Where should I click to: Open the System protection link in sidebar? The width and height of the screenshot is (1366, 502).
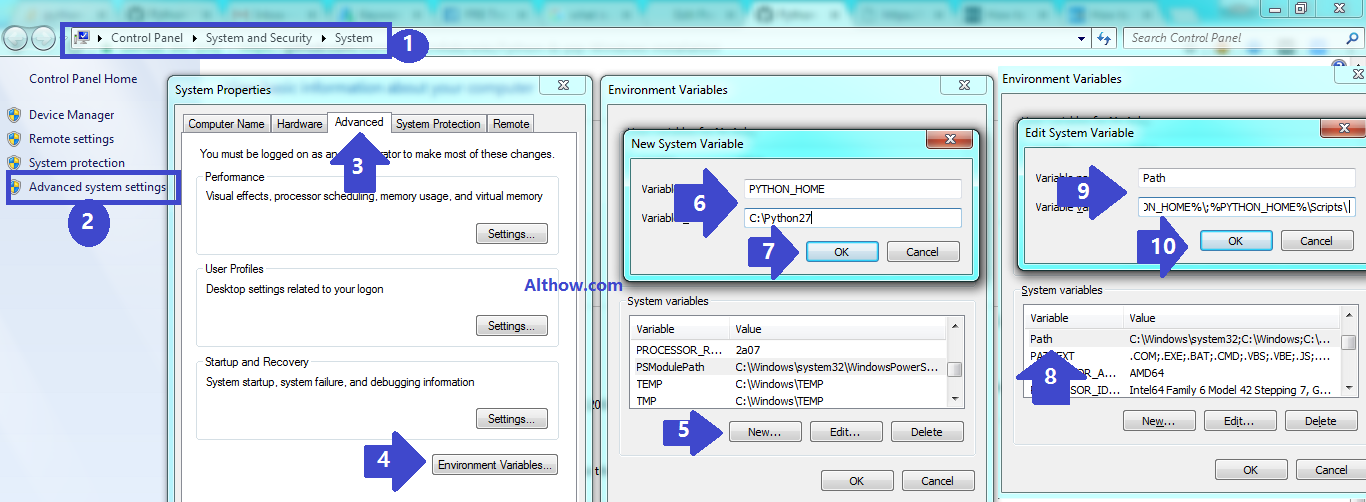[x=77, y=163]
